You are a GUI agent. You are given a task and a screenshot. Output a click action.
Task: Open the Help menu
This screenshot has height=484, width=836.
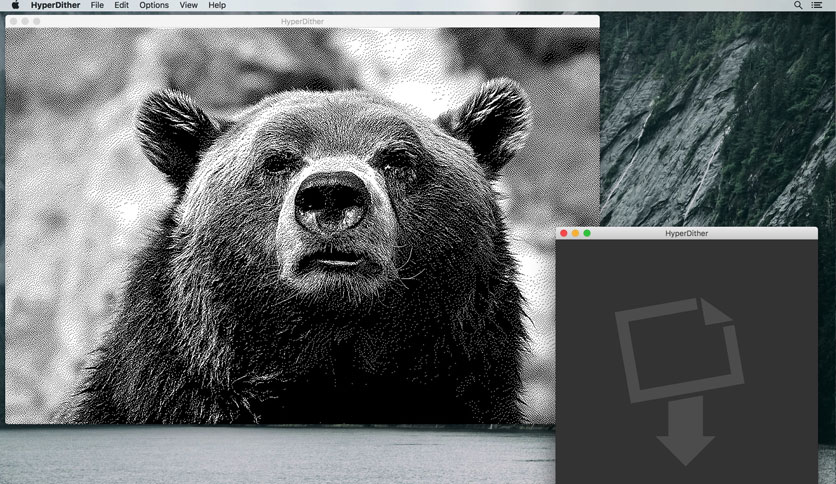point(217,5)
